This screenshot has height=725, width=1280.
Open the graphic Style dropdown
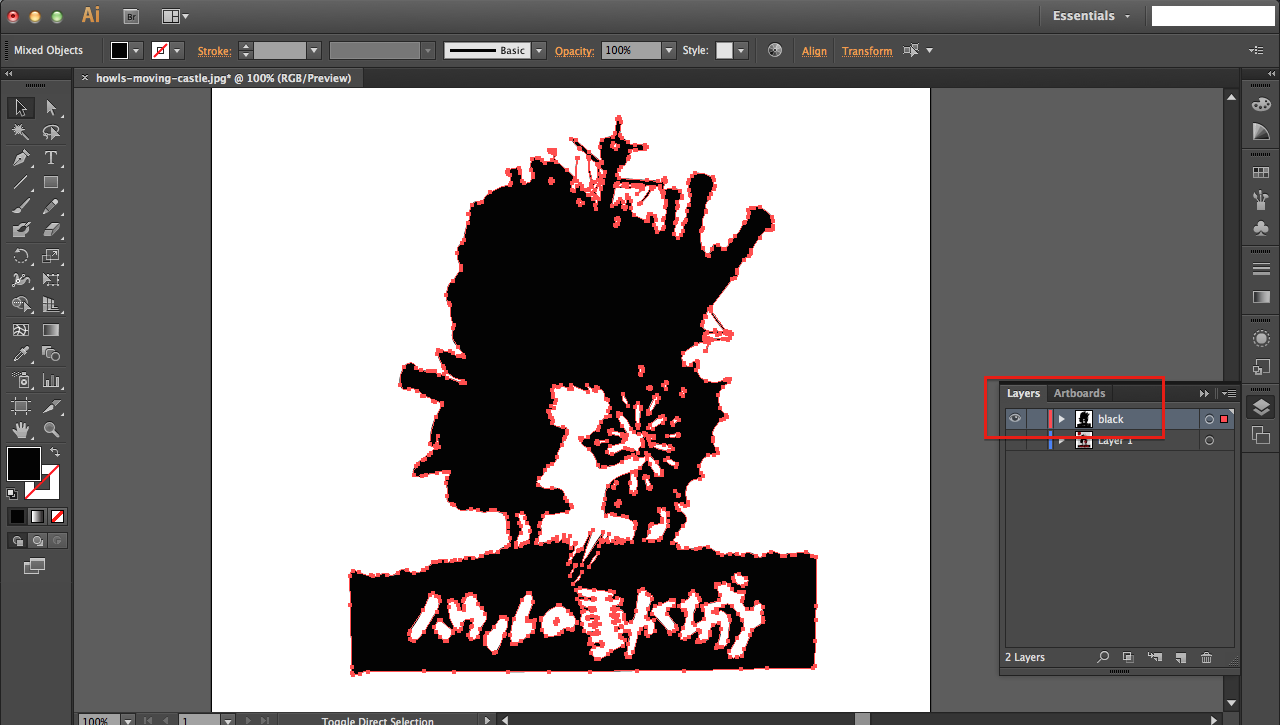tap(741, 50)
